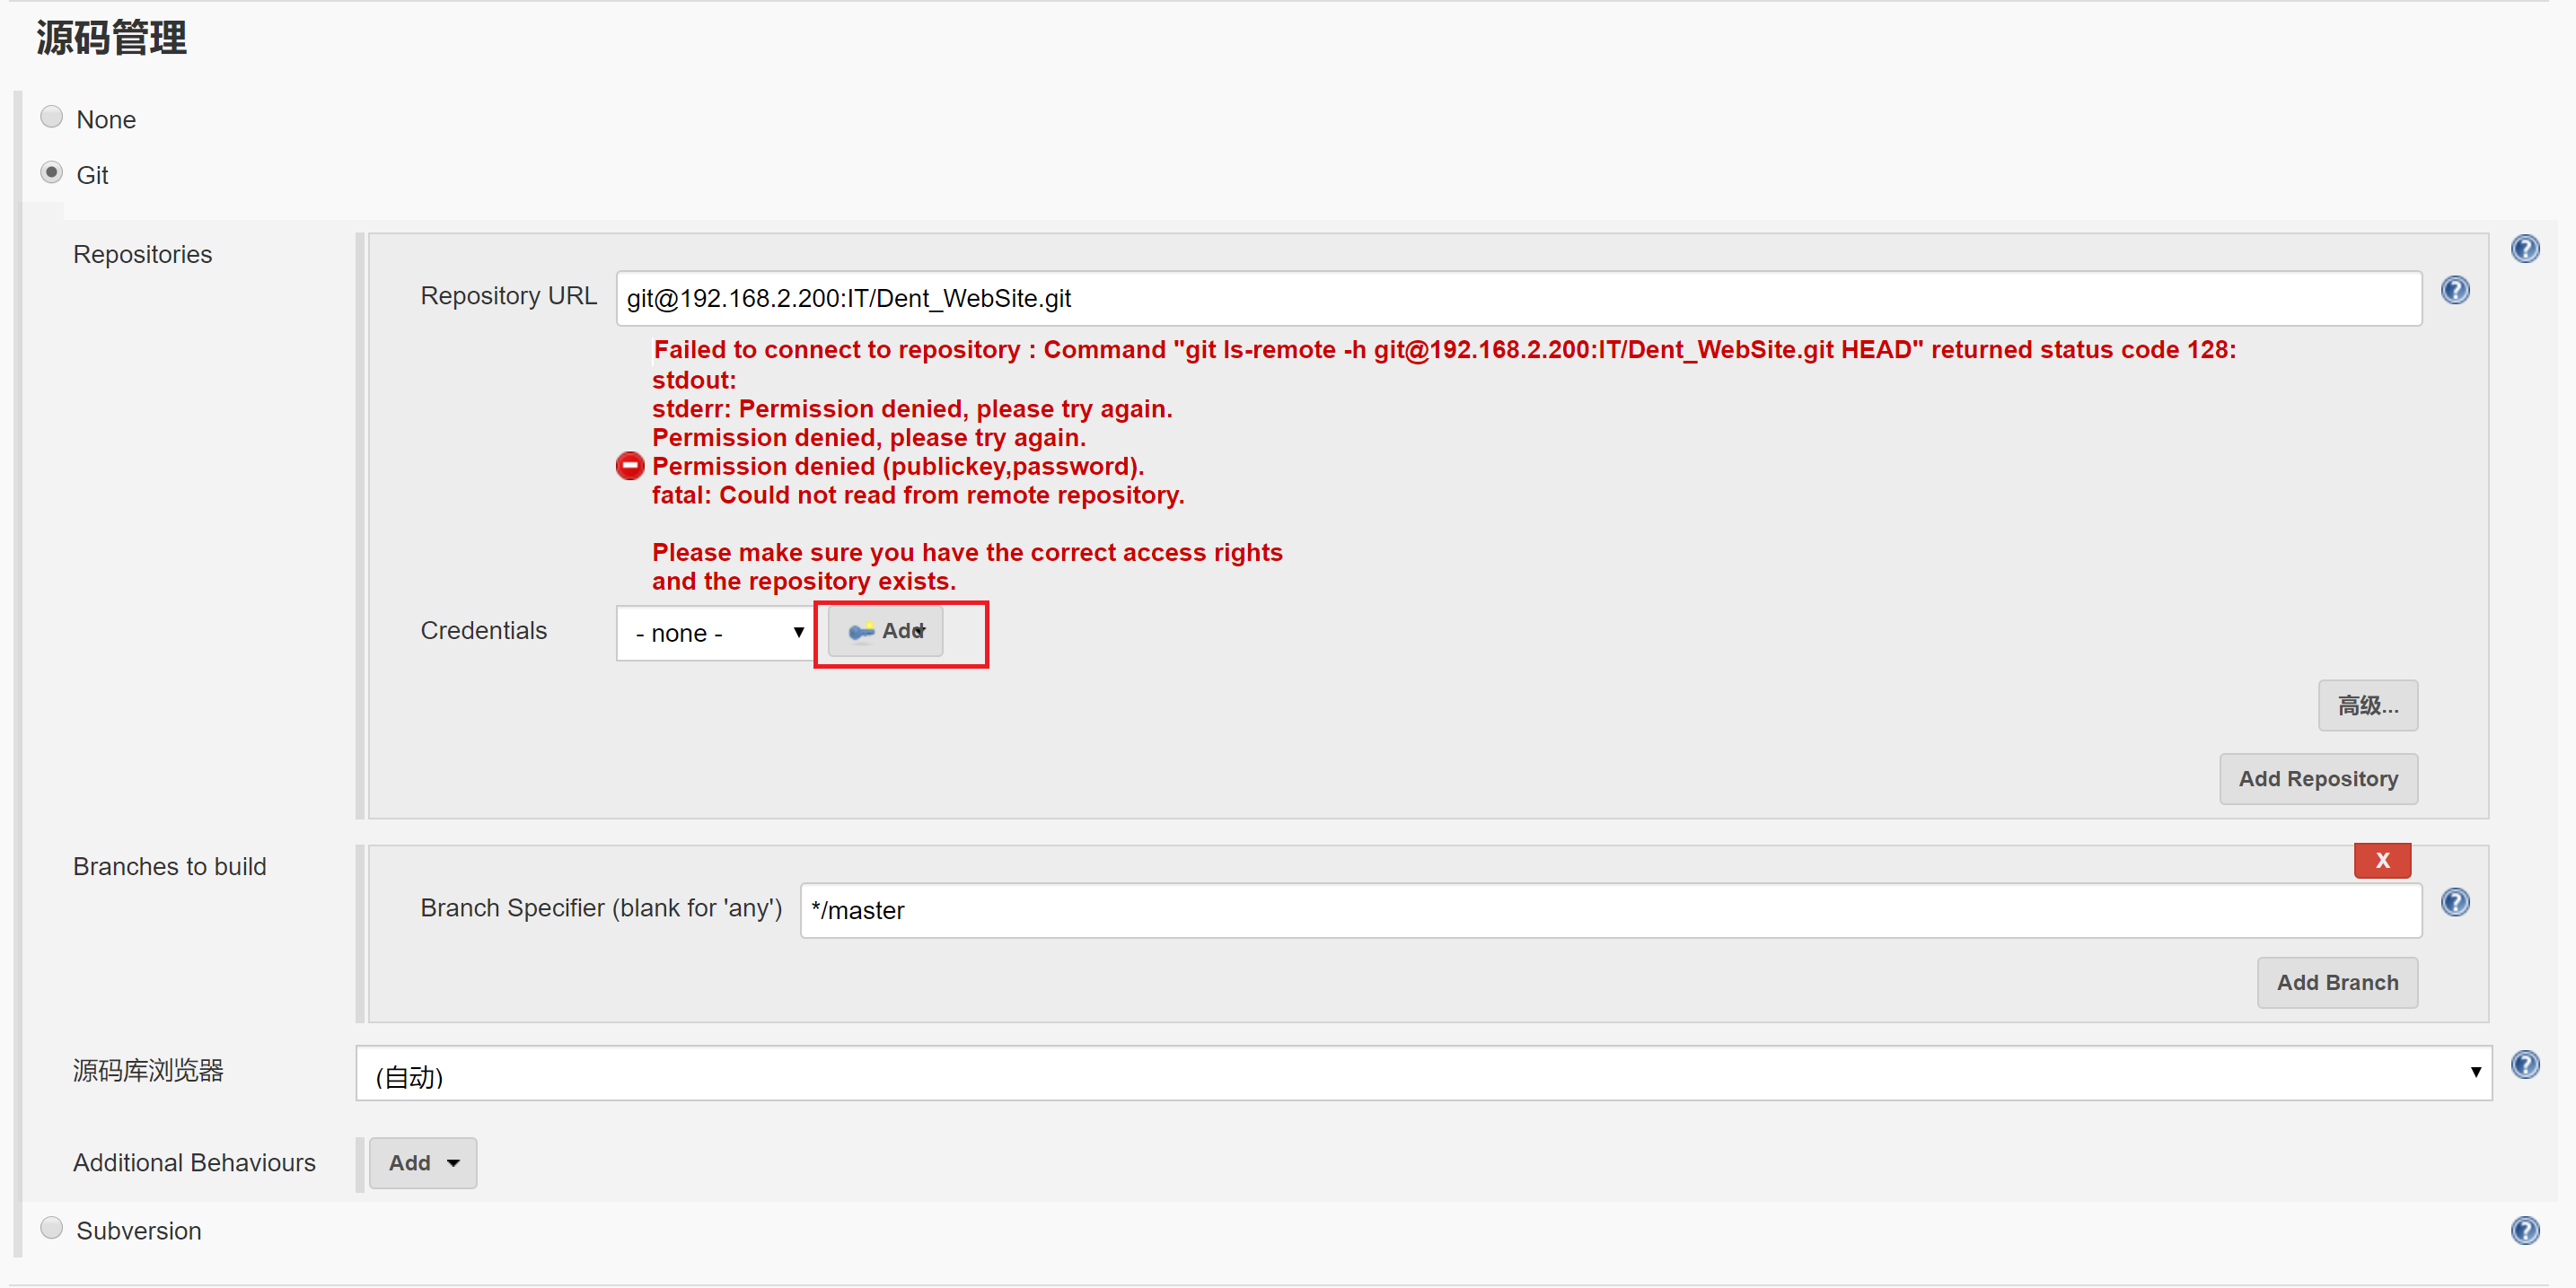Open help for the Repositories section
The width and height of the screenshot is (2576, 1288).
click(x=2524, y=249)
